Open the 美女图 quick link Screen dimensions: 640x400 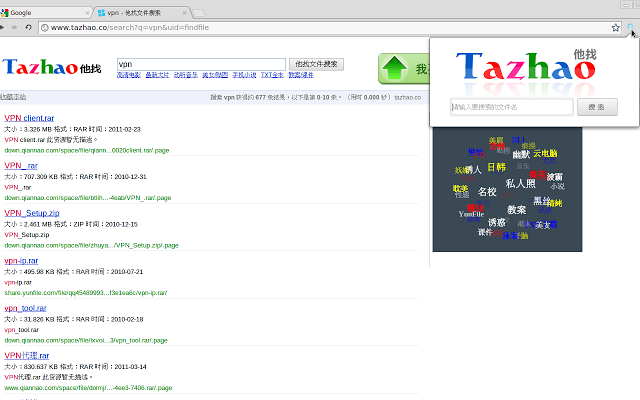pyautogui.click(x=215, y=75)
